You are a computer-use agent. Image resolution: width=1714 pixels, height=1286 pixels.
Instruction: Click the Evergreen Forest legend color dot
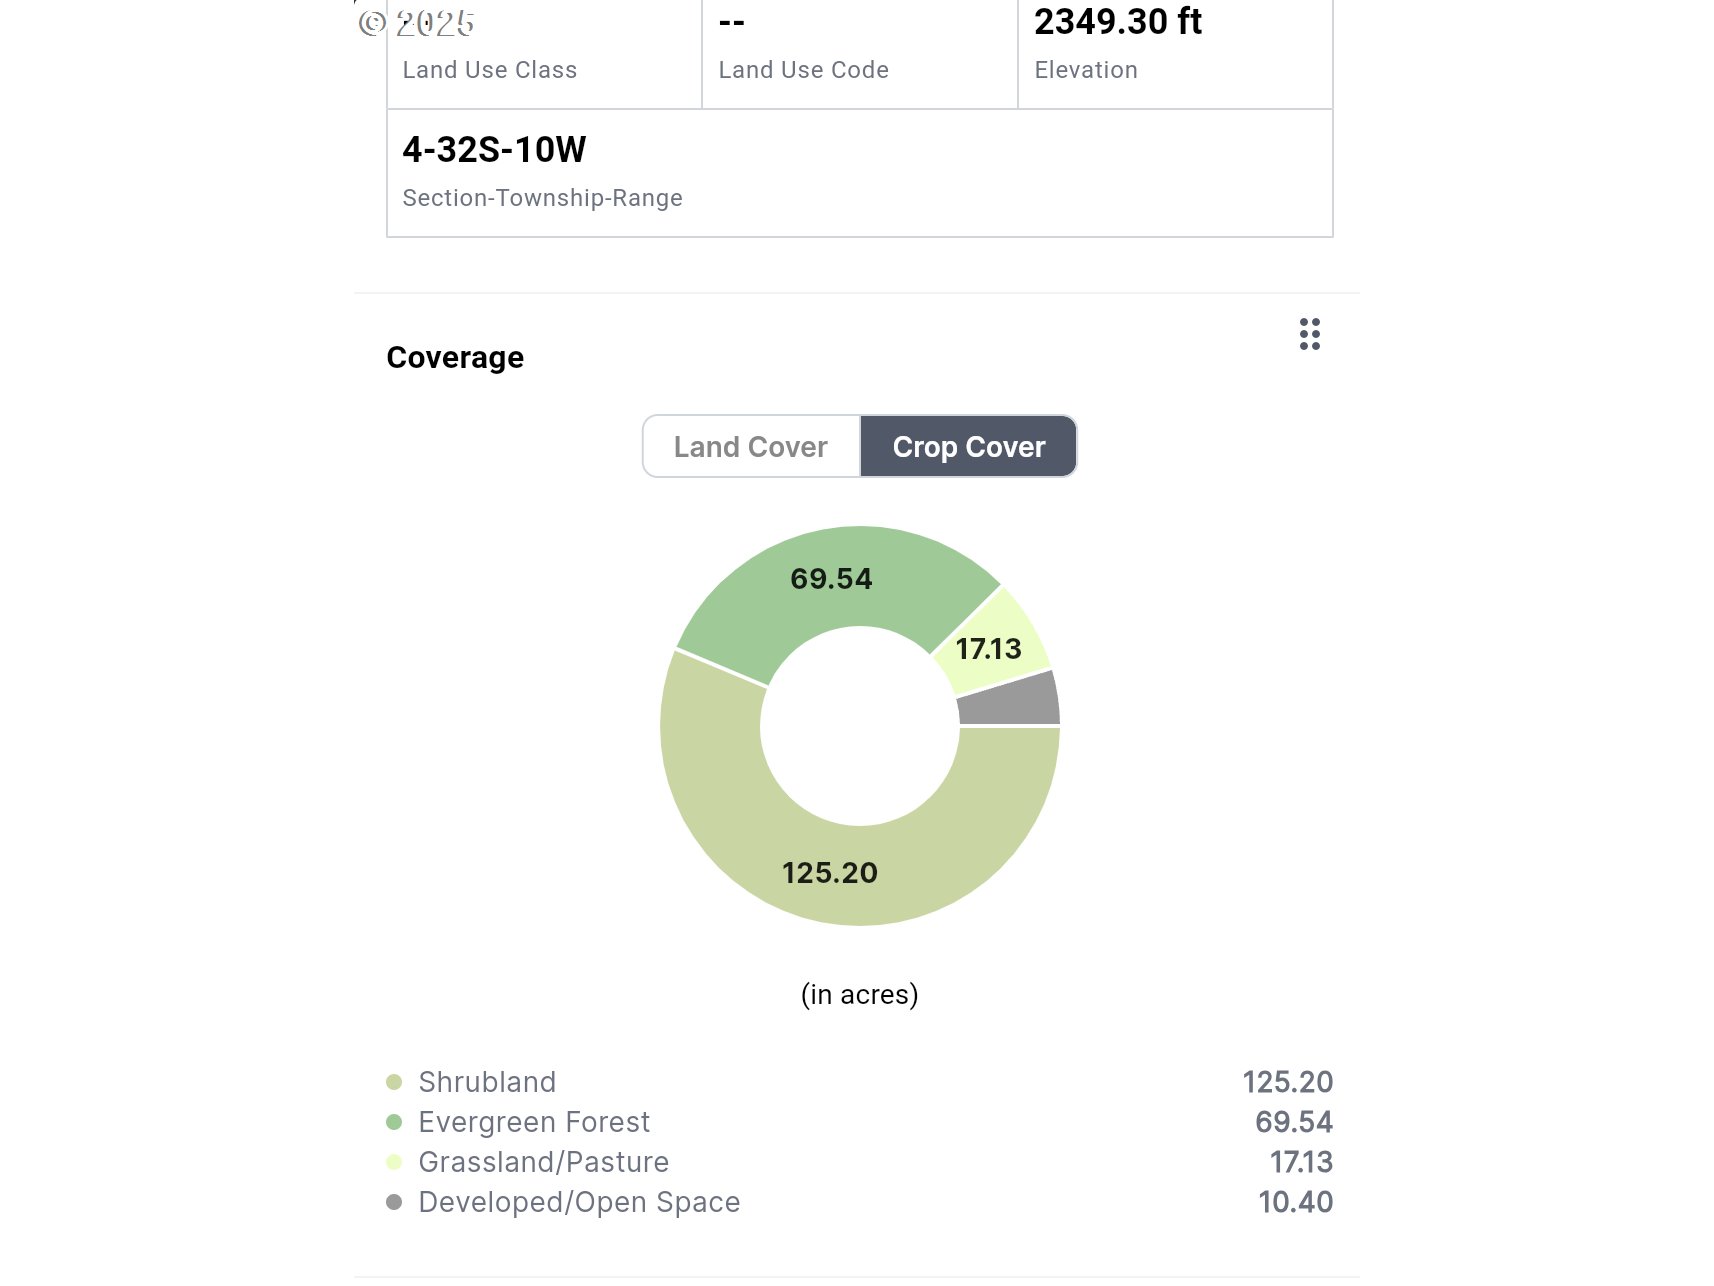coord(394,1122)
